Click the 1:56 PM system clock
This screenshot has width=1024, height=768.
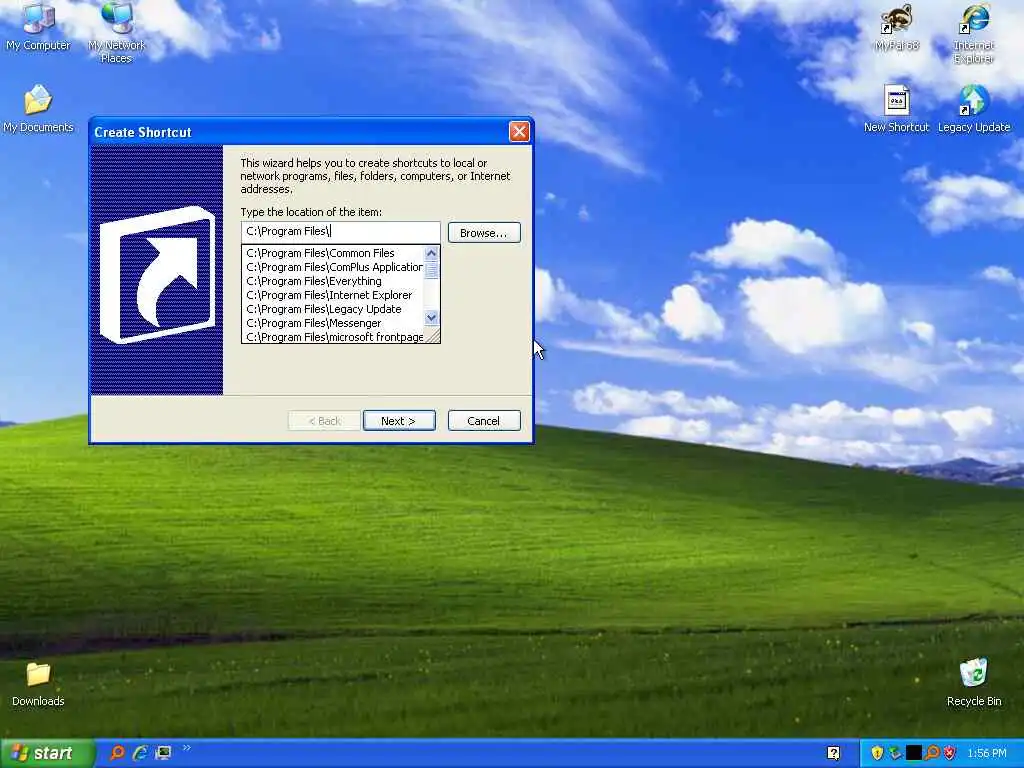tap(987, 754)
